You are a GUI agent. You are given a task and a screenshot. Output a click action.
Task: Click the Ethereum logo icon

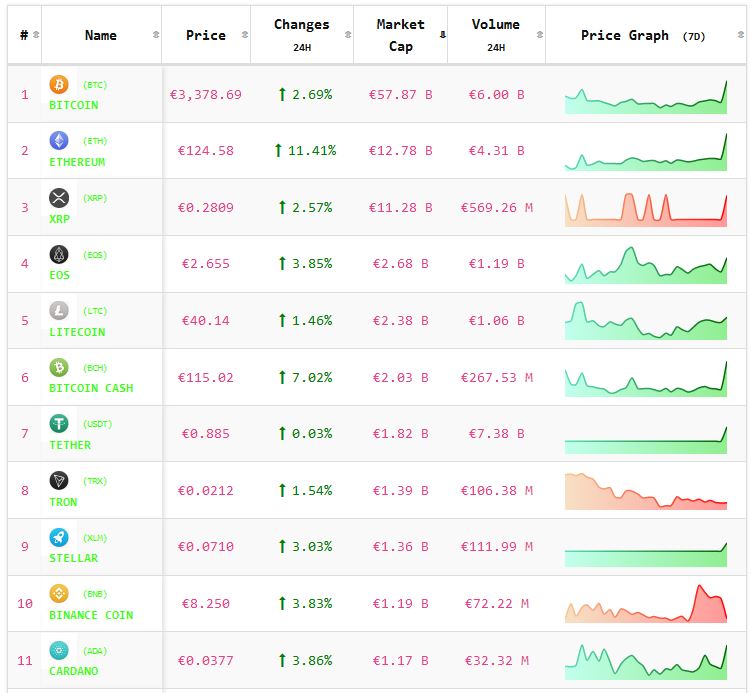click(59, 141)
